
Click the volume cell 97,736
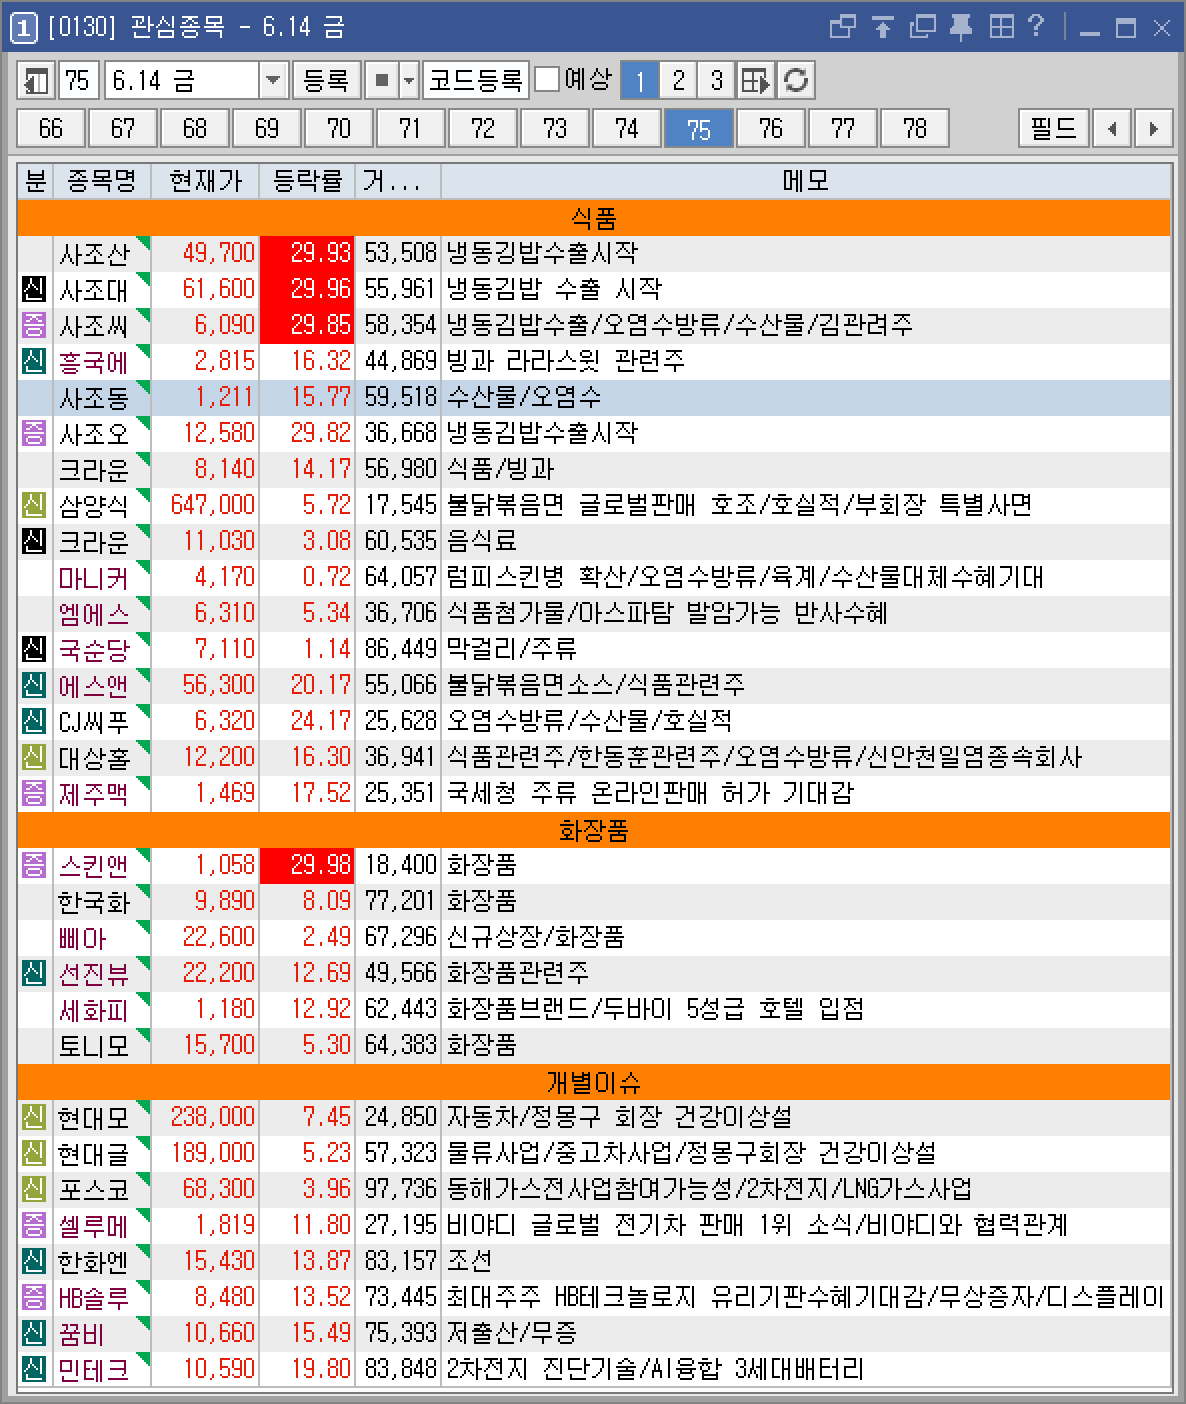400,1189
